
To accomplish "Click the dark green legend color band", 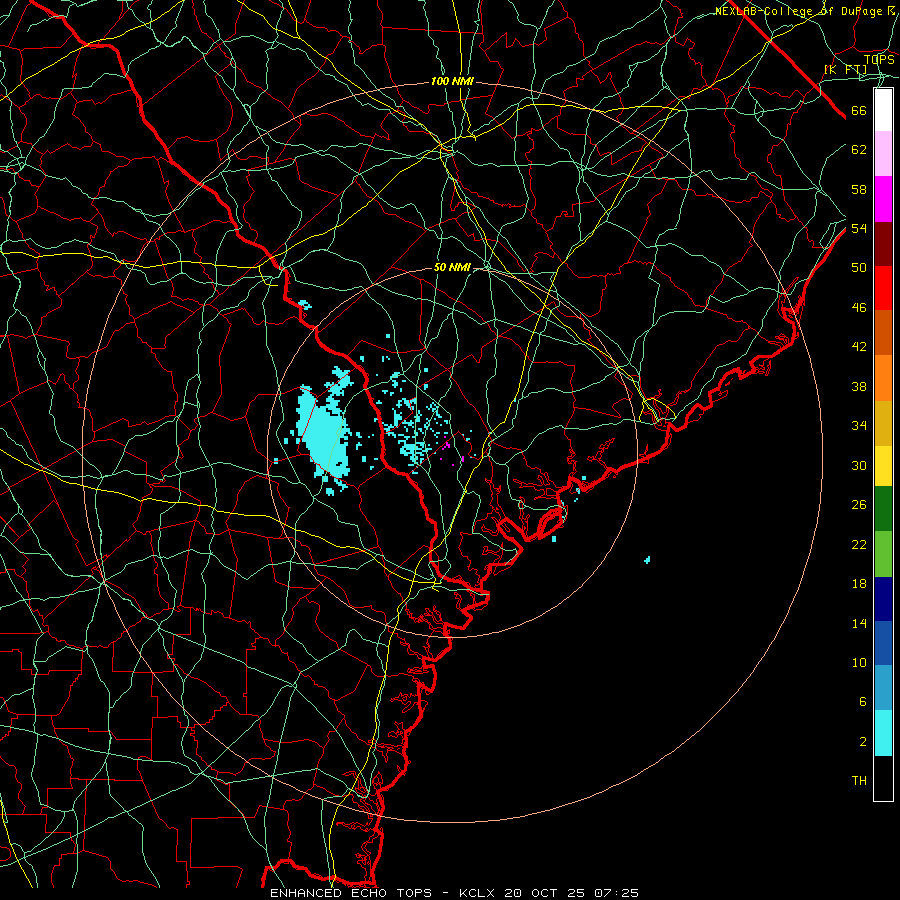I will pos(883,509).
